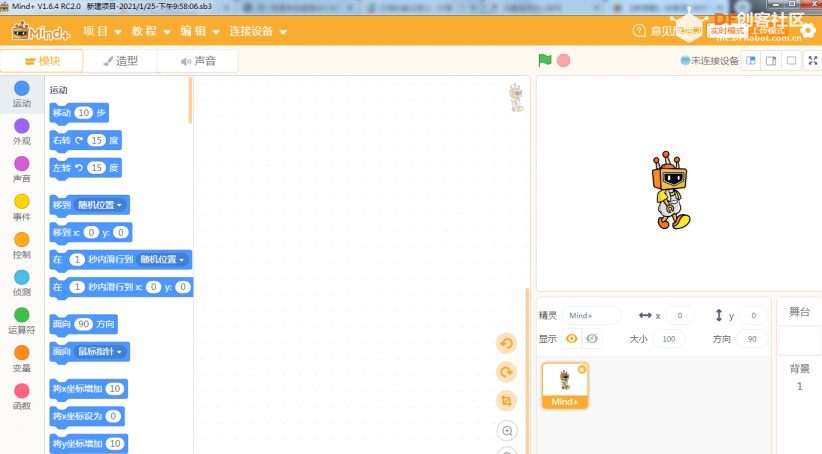Viewport: 822px width, 454px height.
Task: Open the 造型 costumes tab
Action: [x=120, y=61]
